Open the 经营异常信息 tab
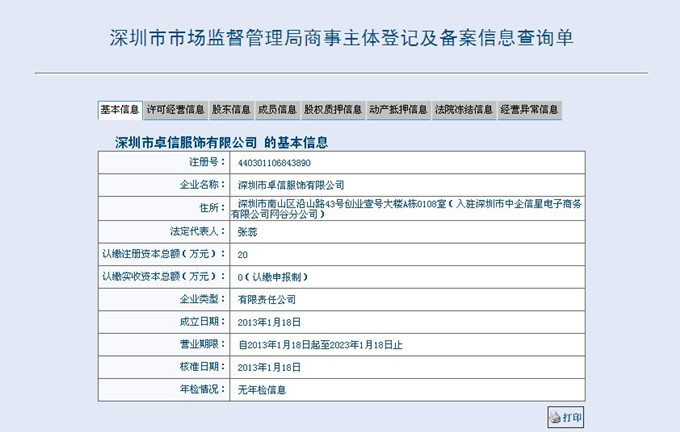This screenshot has width=680, height=432. (529, 110)
